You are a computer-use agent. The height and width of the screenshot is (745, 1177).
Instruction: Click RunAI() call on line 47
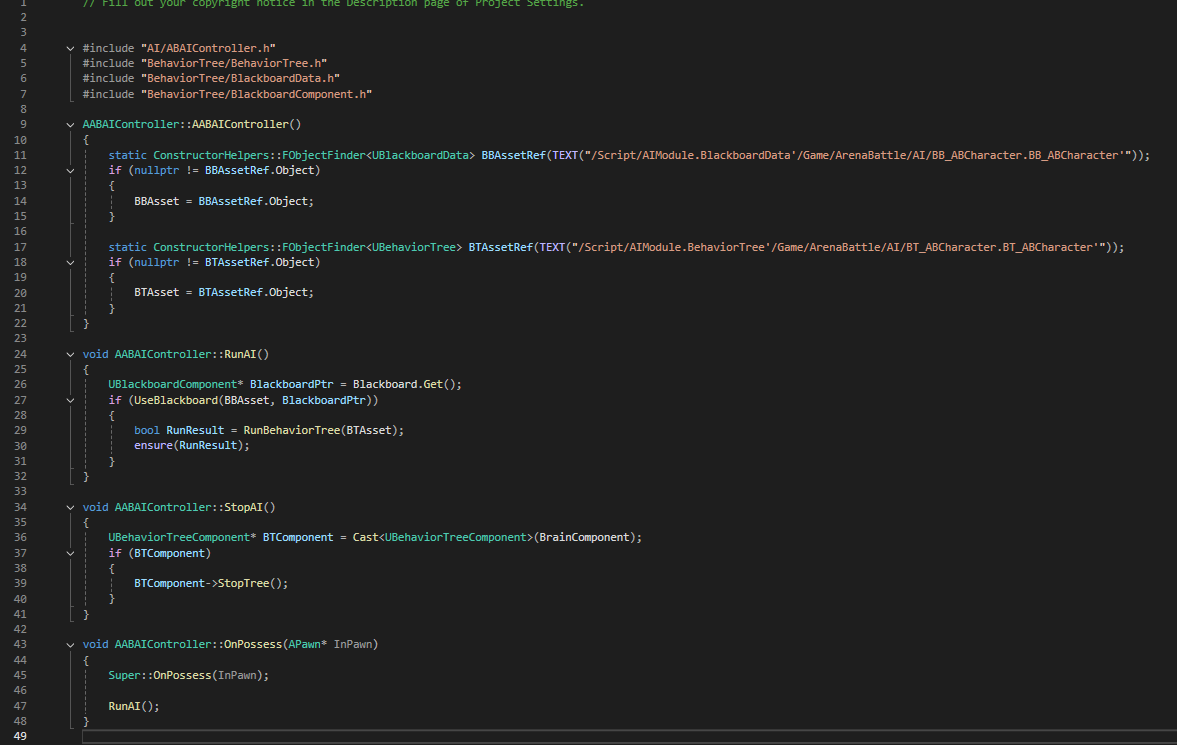134,706
